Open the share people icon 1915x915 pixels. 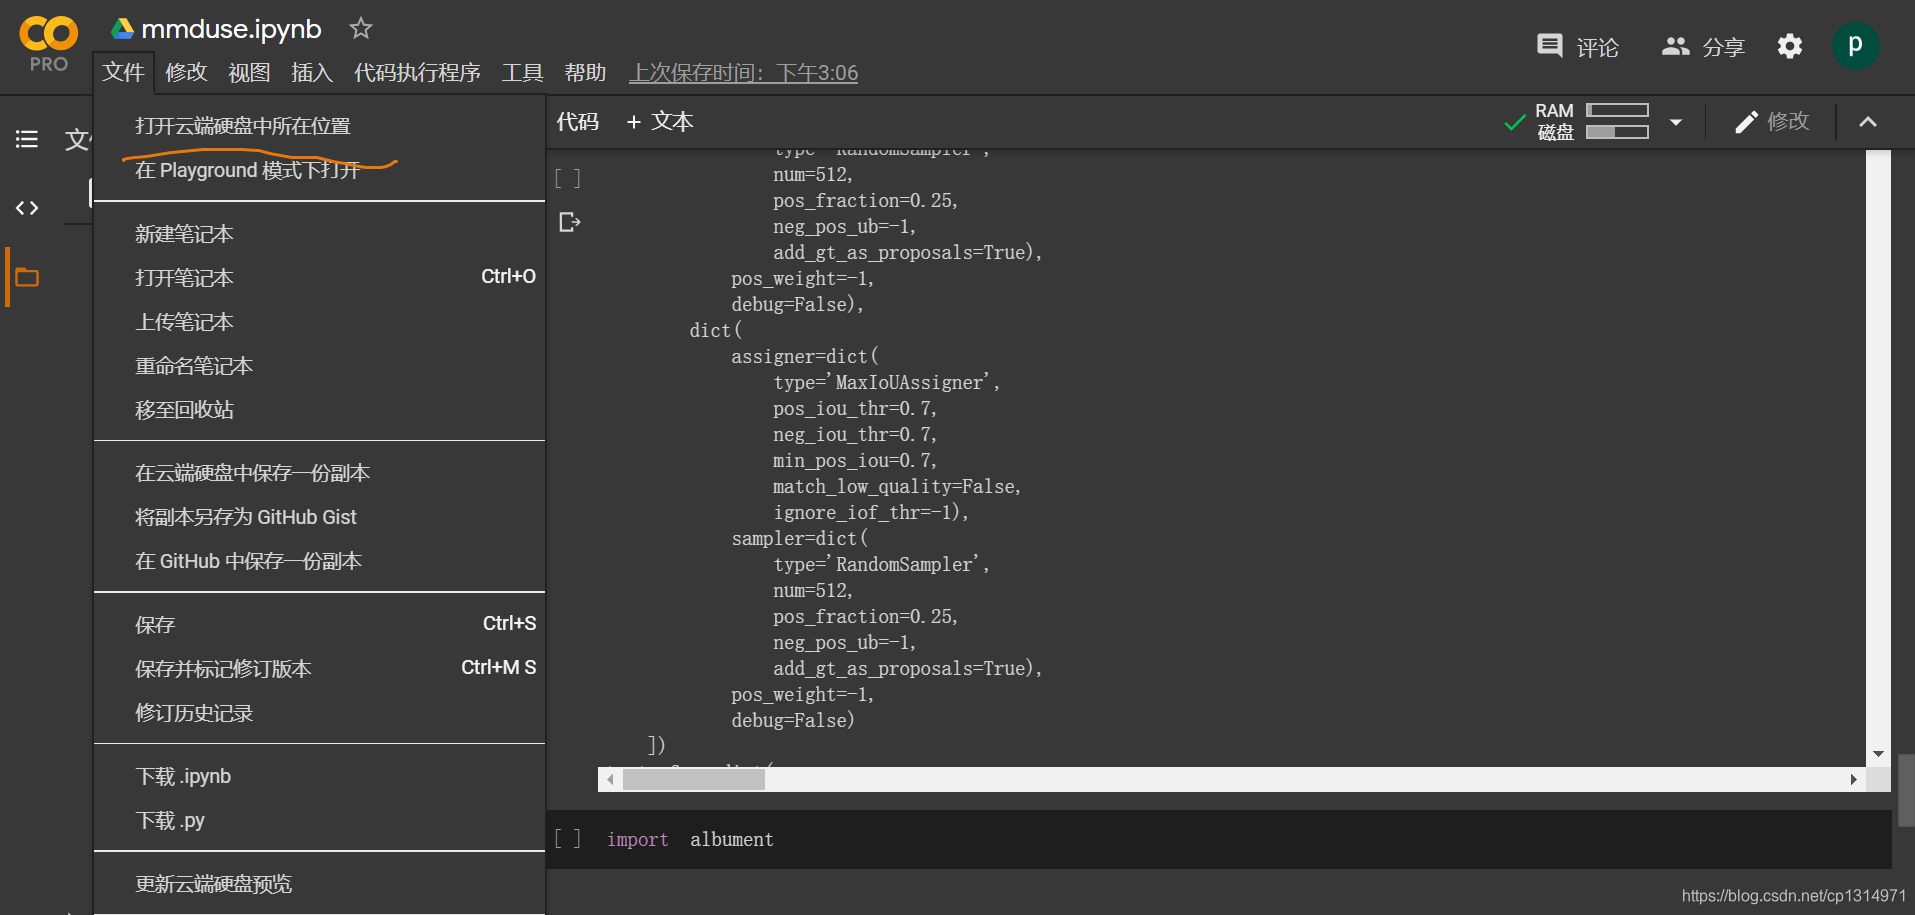pos(1675,46)
